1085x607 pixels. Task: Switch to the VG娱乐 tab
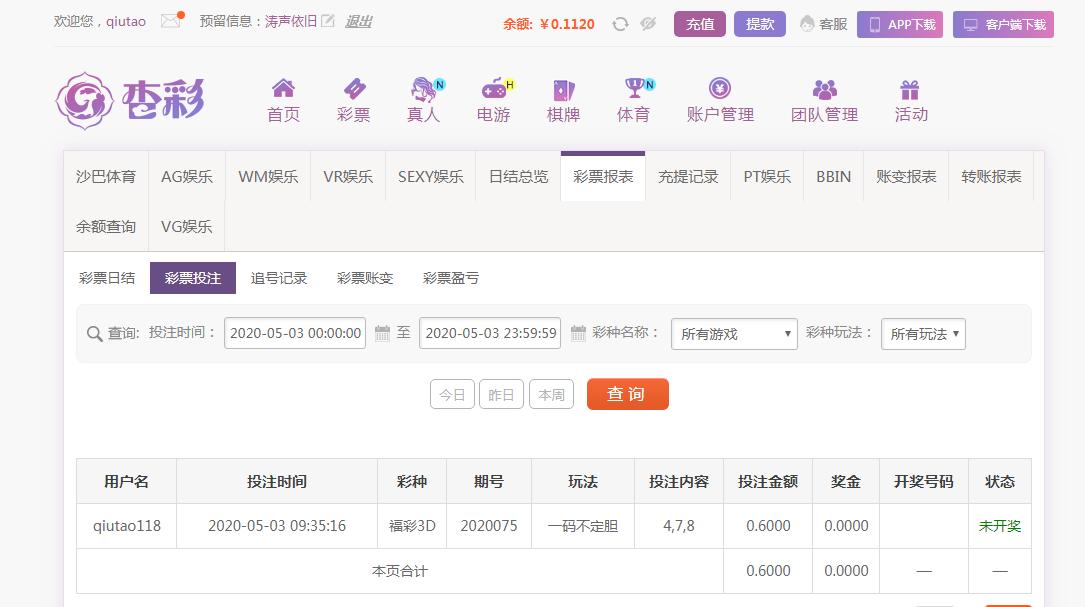[x=187, y=226]
